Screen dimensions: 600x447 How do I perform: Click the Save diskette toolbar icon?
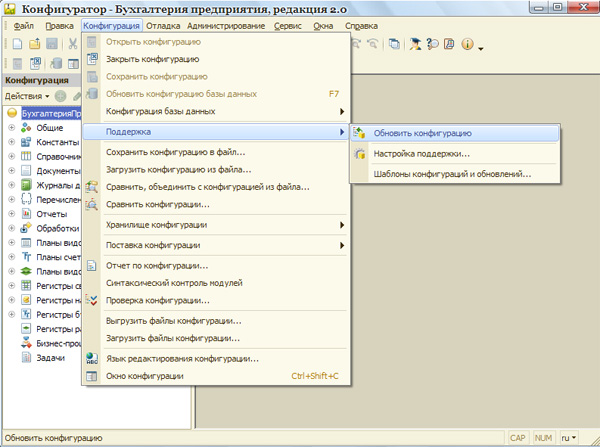(52, 44)
